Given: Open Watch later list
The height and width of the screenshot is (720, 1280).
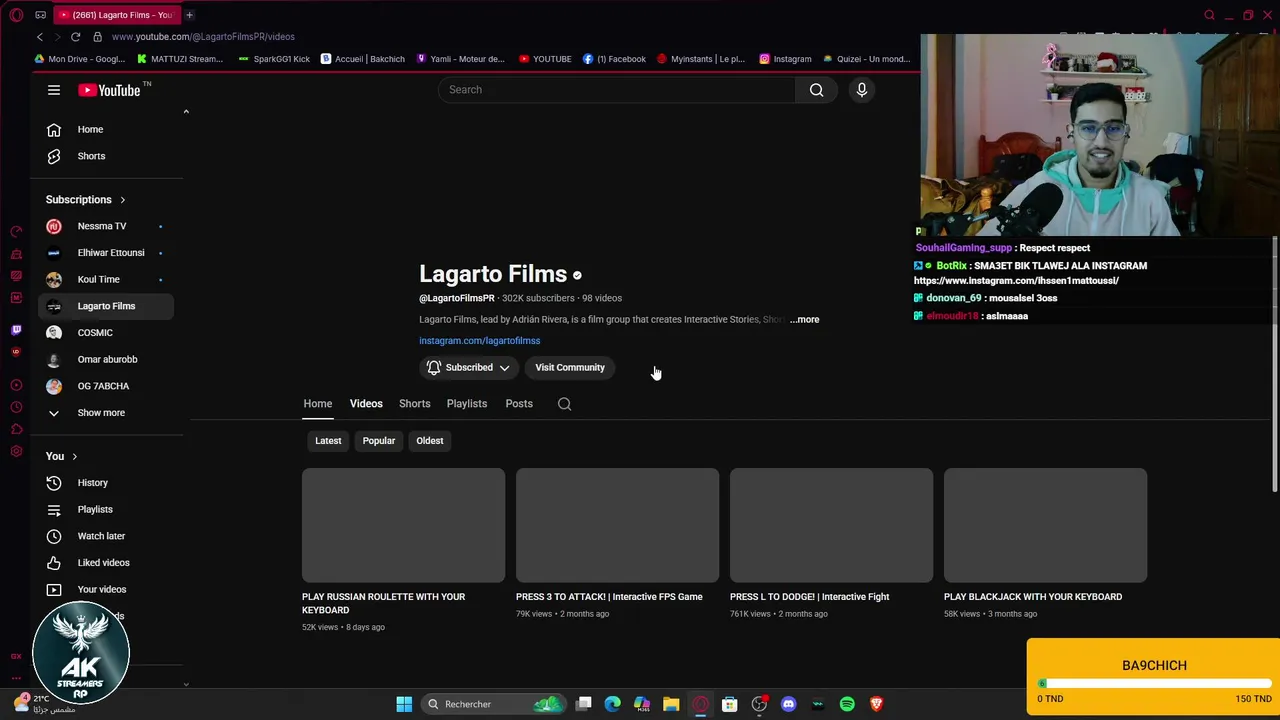Looking at the screenshot, I should (107, 536).
